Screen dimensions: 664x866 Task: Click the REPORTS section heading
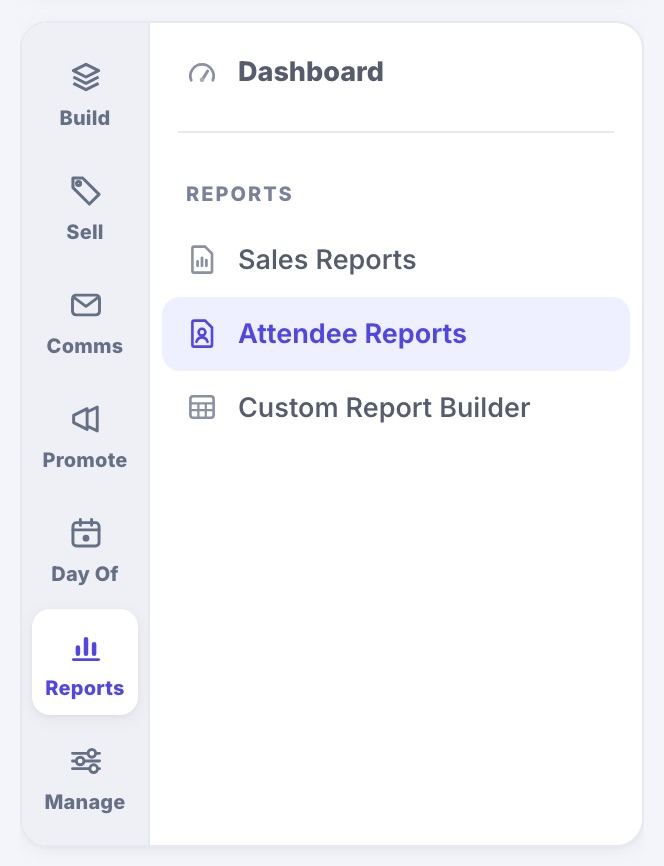click(x=239, y=194)
